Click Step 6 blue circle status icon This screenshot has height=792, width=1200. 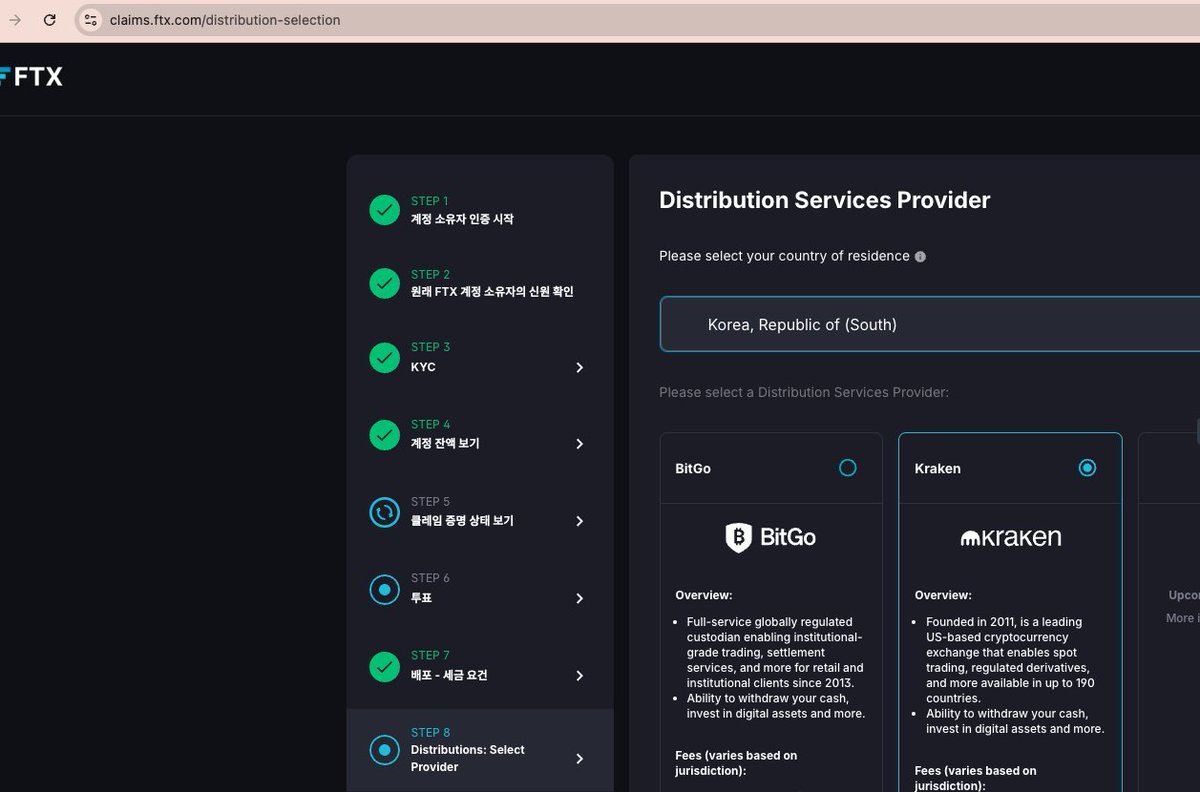[384, 589]
